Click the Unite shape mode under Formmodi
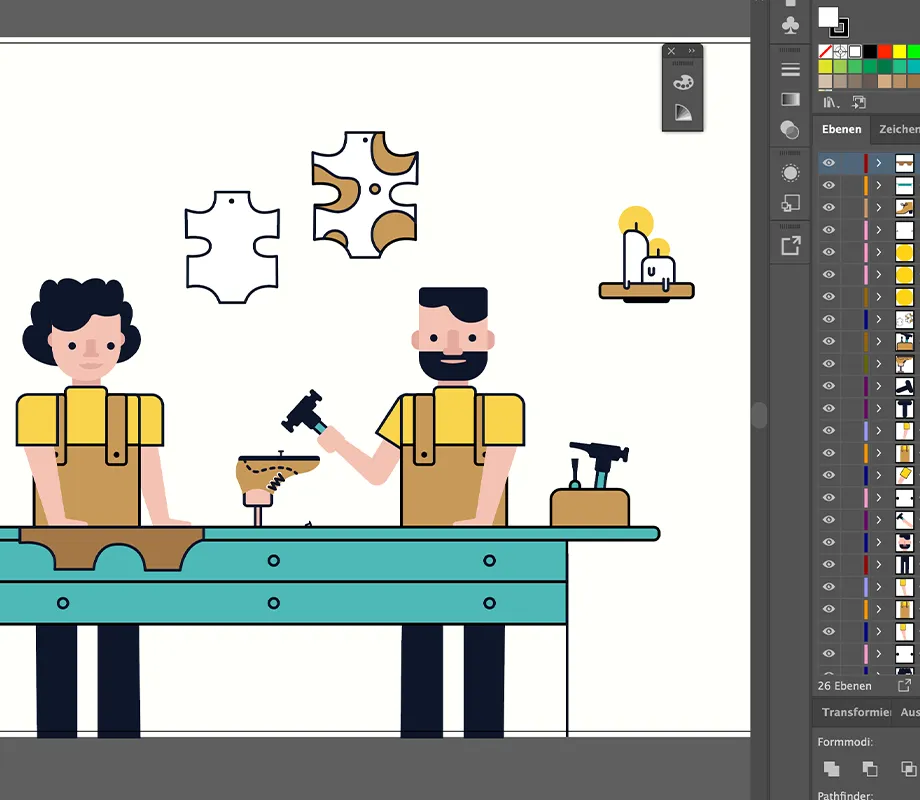The width and height of the screenshot is (920, 800). coord(831,768)
